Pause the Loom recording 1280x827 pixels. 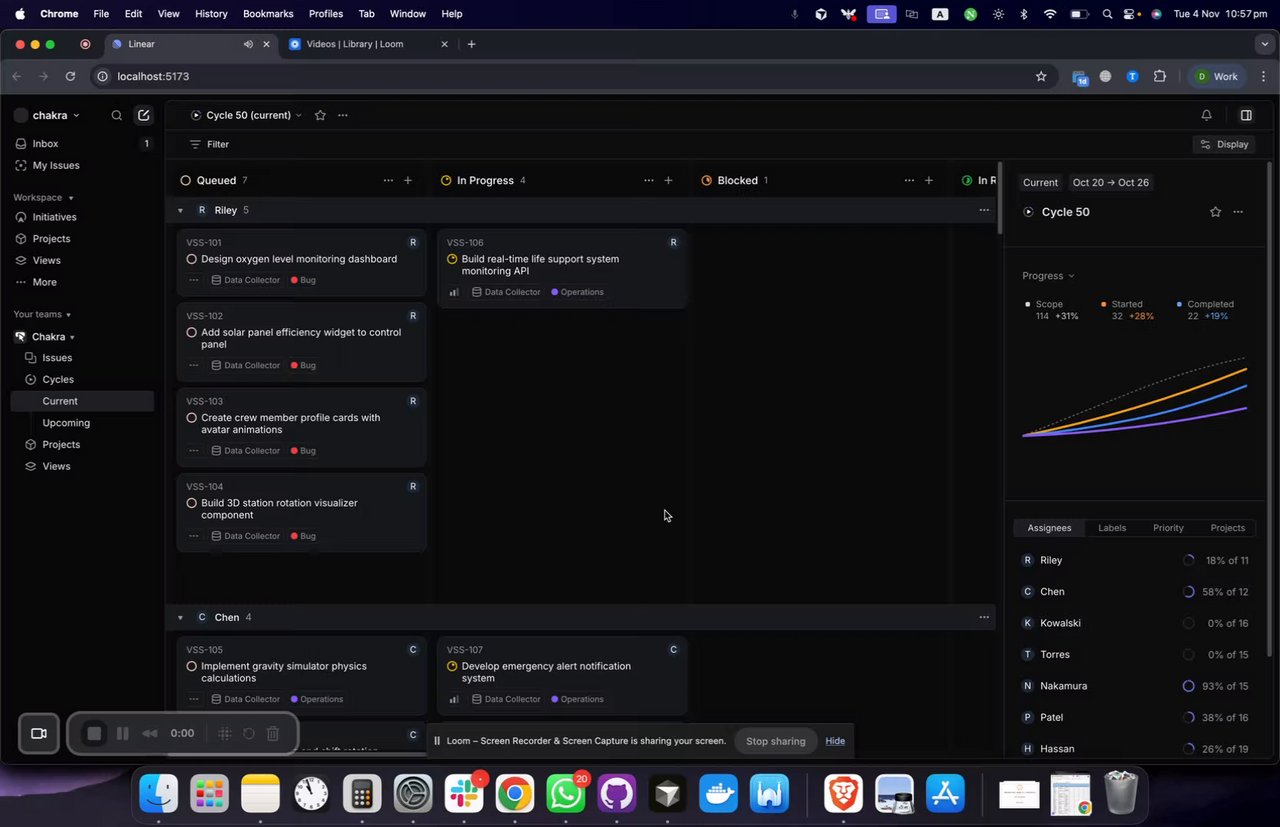click(123, 733)
